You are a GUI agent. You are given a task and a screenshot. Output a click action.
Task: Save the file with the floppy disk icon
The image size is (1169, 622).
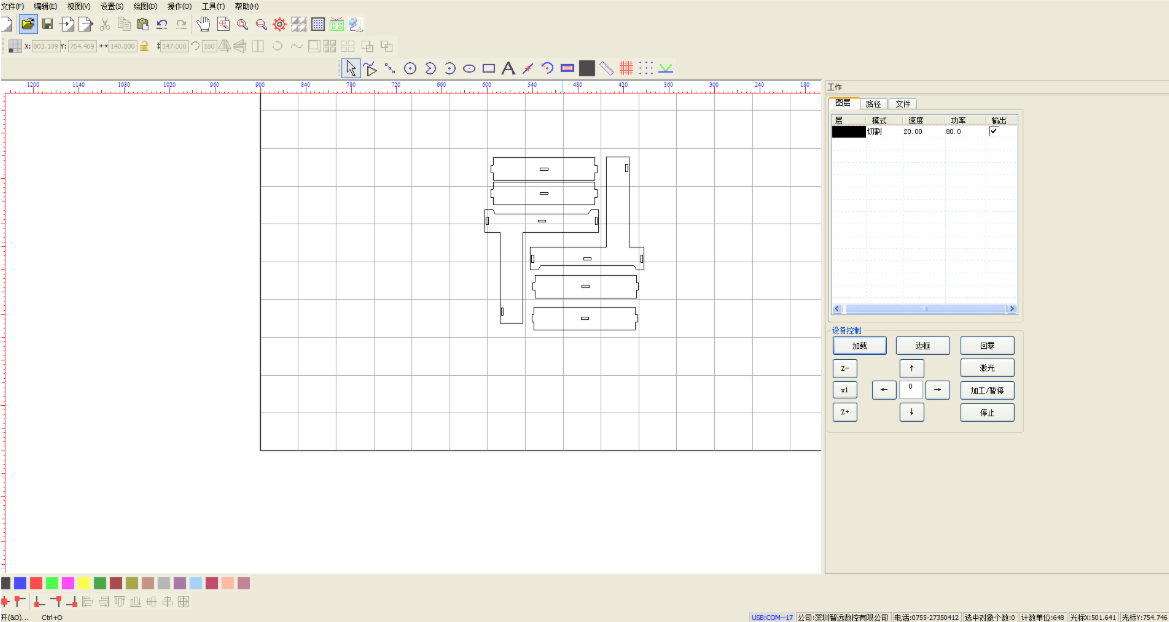[x=48, y=24]
